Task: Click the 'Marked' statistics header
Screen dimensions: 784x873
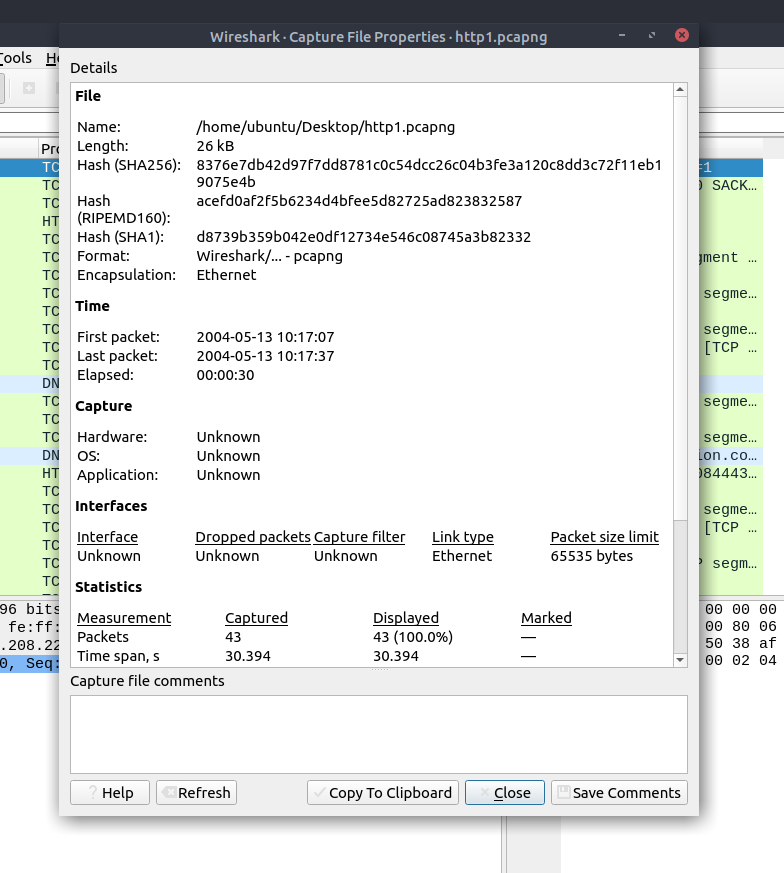Action: click(546, 618)
